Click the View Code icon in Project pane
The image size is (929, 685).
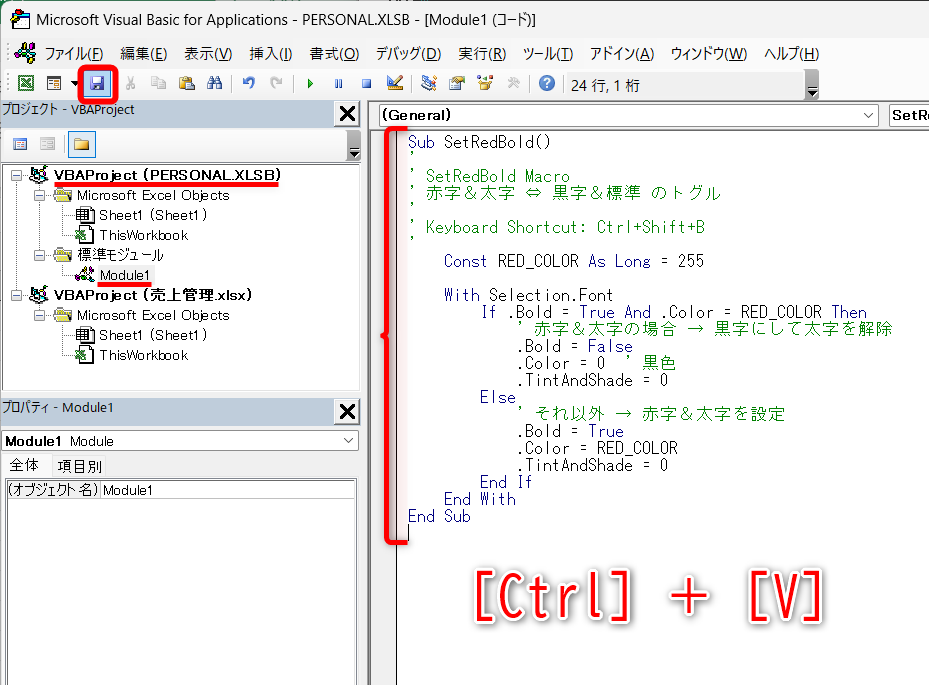point(20,144)
